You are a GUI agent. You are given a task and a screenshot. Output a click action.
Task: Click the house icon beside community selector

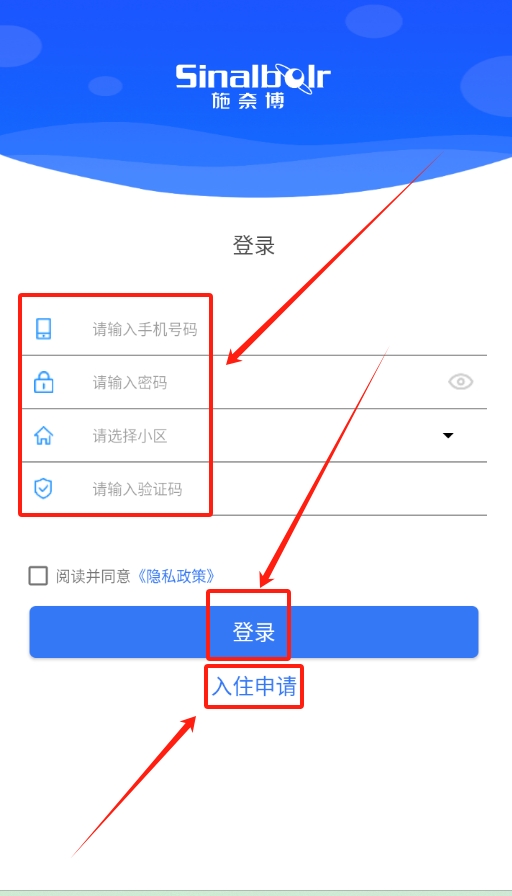[43, 435]
